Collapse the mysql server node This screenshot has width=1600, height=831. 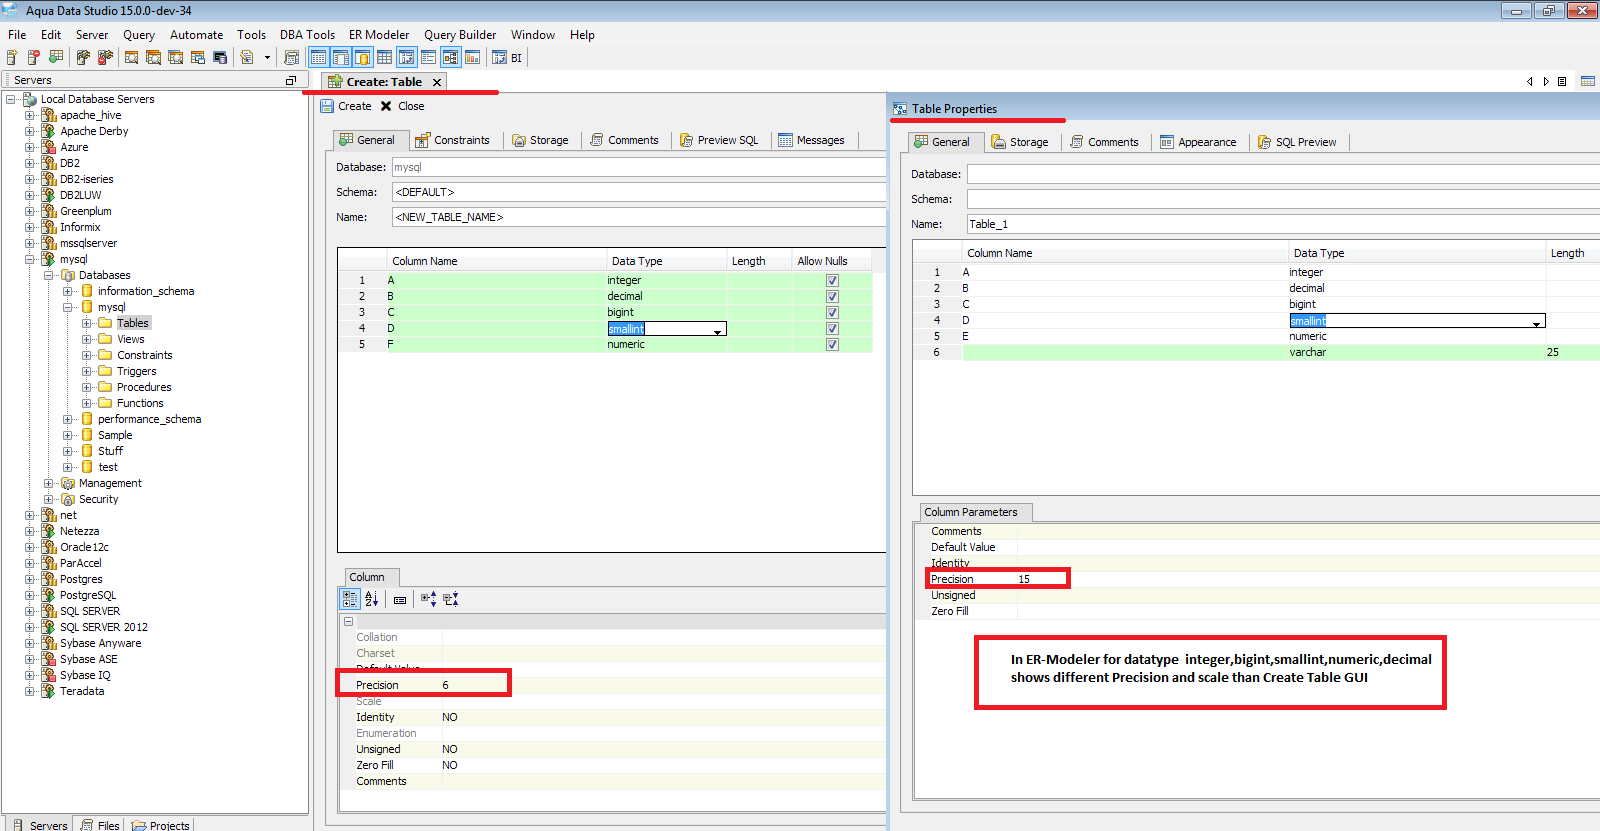pyautogui.click(x=30, y=259)
